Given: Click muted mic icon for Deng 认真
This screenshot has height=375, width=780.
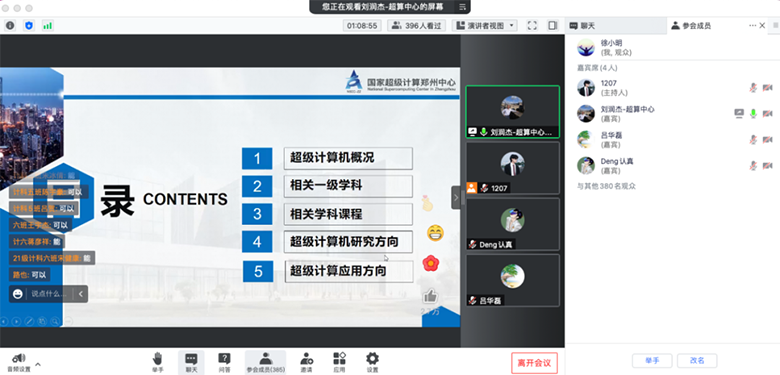Looking at the screenshot, I should (x=753, y=166).
